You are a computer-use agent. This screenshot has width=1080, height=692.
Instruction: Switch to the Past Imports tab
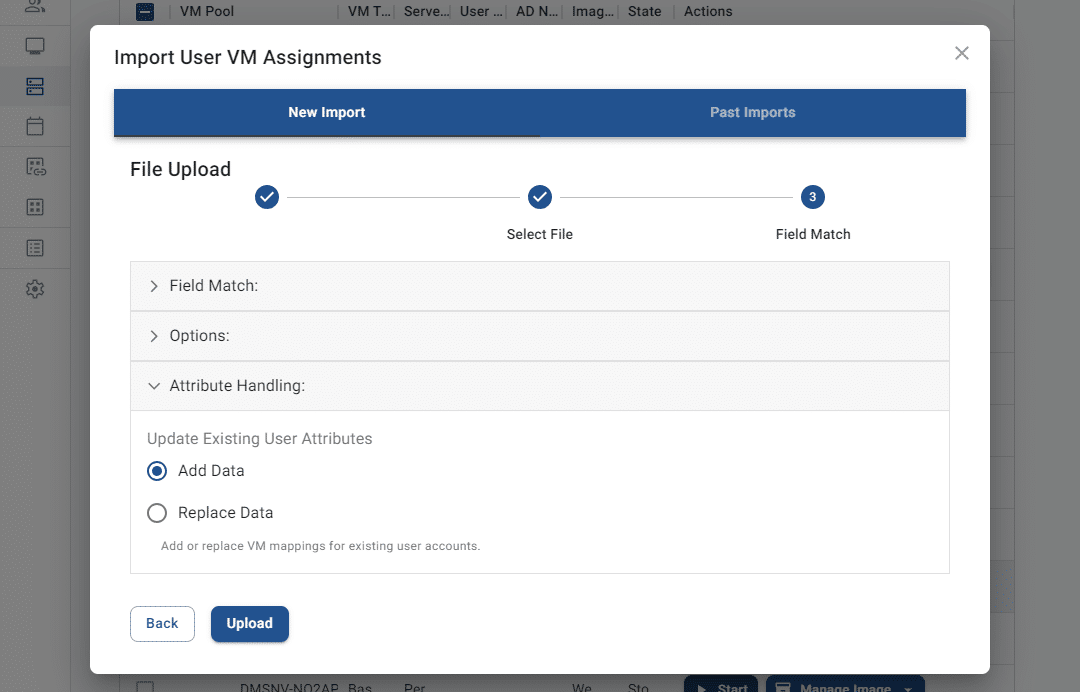coord(752,113)
